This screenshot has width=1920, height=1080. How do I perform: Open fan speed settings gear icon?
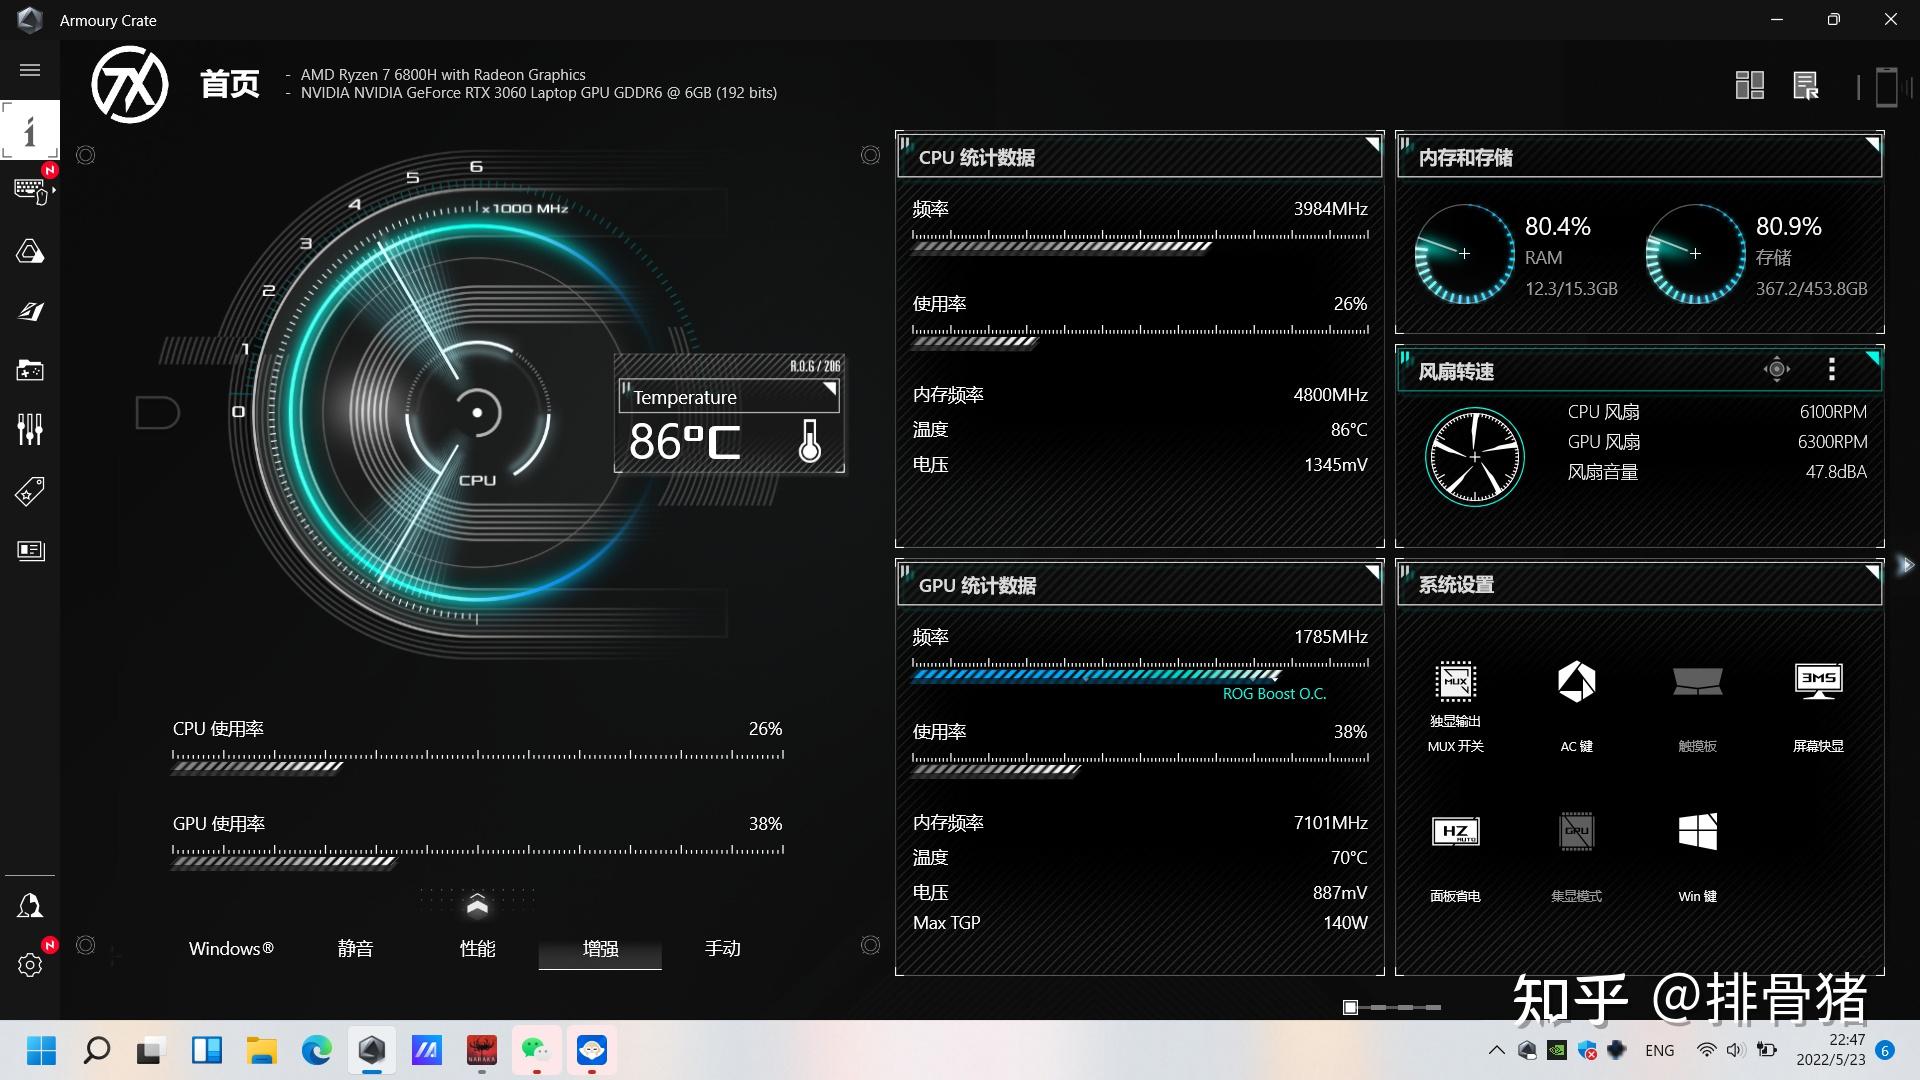pyautogui.click(x=1778, y=371)
